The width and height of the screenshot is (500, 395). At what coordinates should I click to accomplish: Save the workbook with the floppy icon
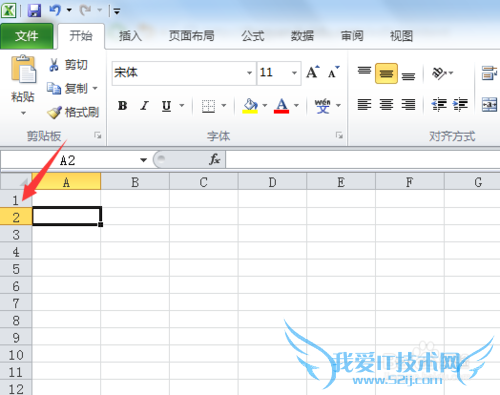pyautogui.click(x=34, y=11)
